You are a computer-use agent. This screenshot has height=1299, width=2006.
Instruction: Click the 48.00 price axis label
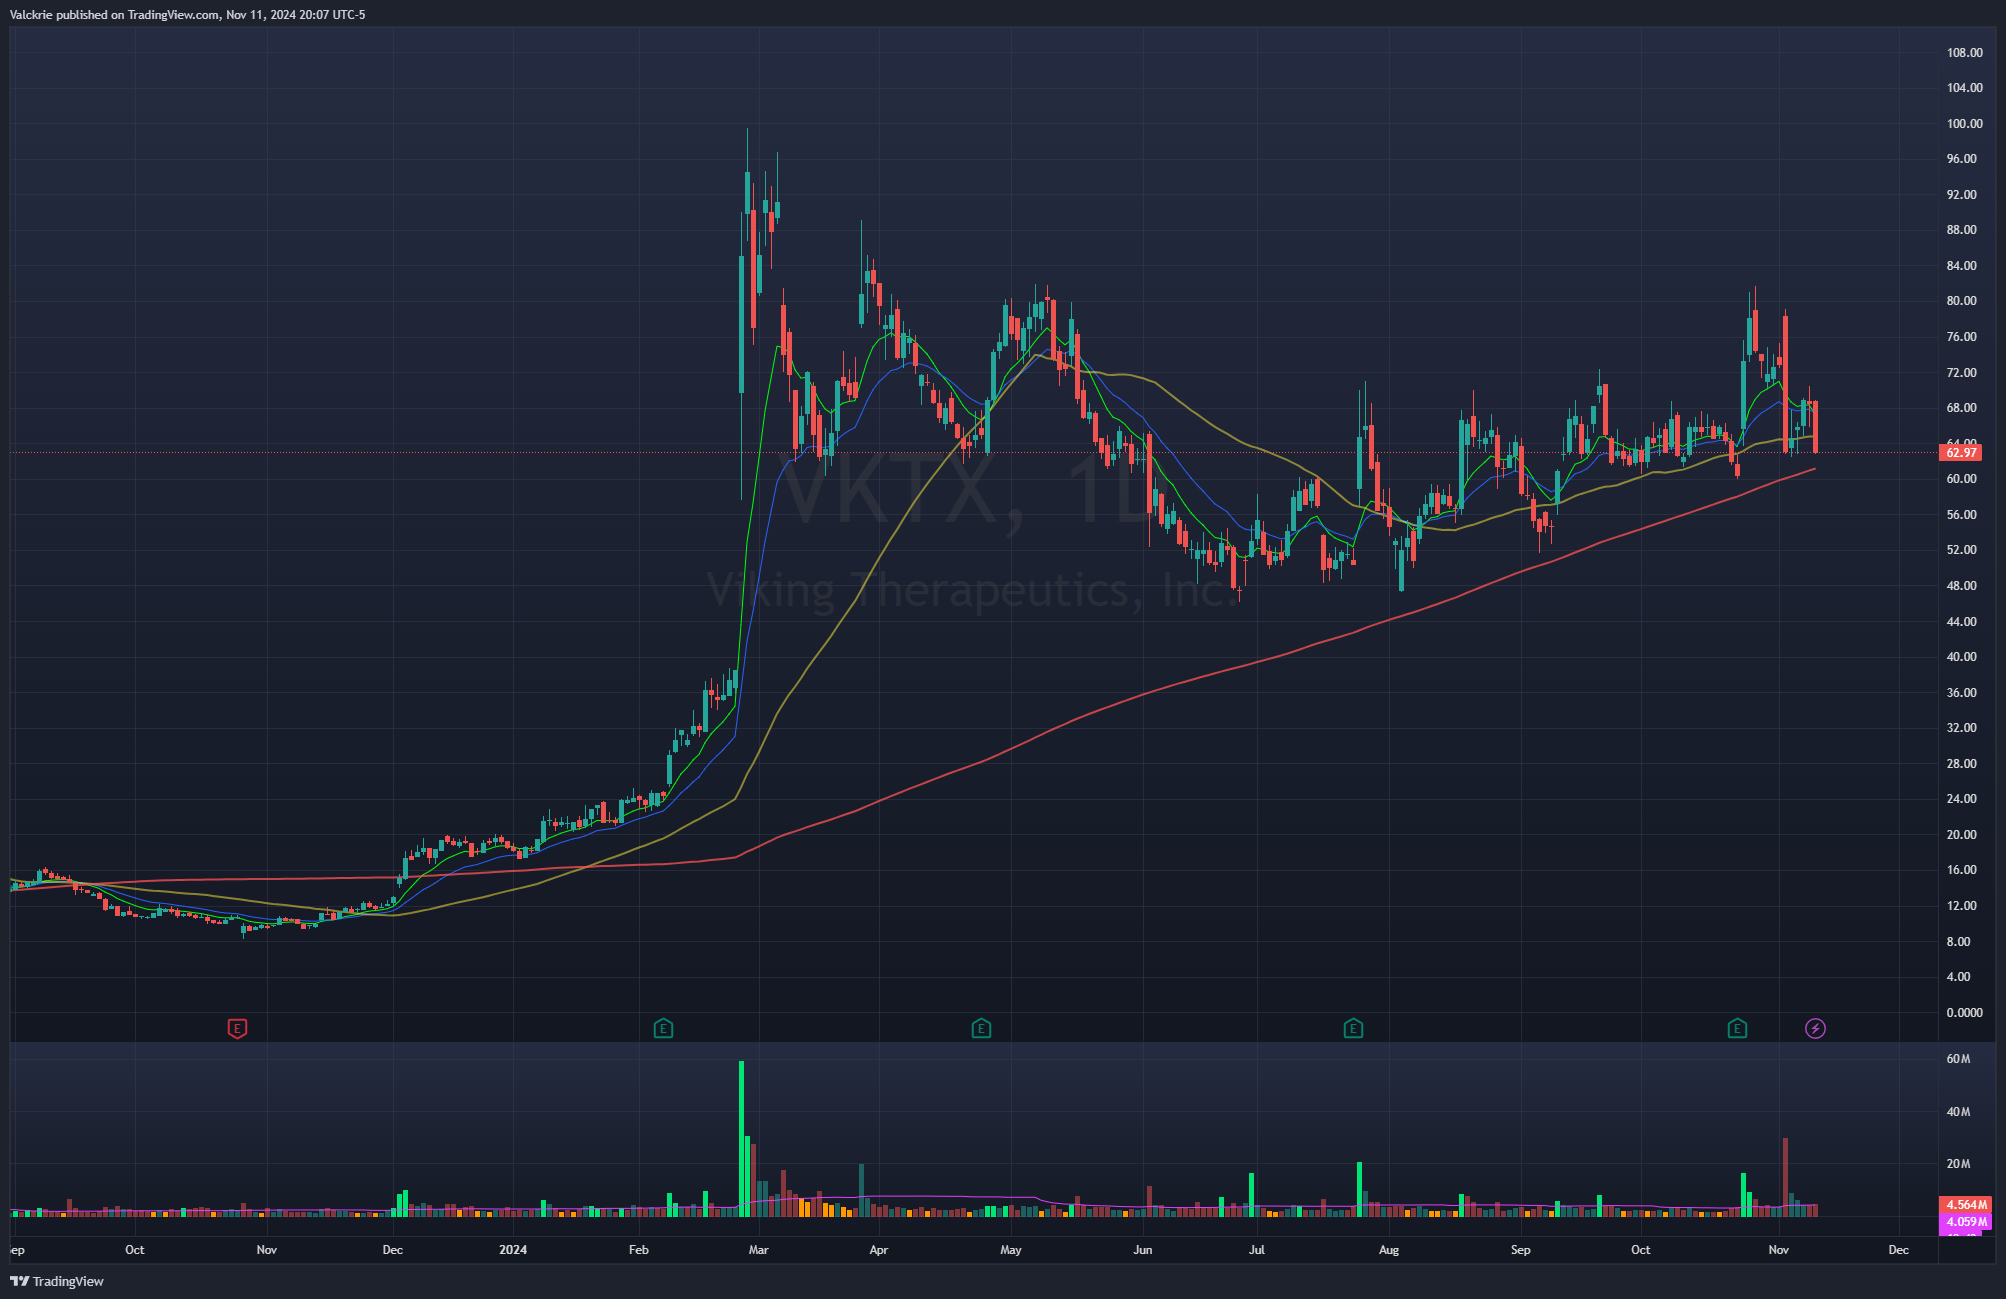coord(1961,586)
